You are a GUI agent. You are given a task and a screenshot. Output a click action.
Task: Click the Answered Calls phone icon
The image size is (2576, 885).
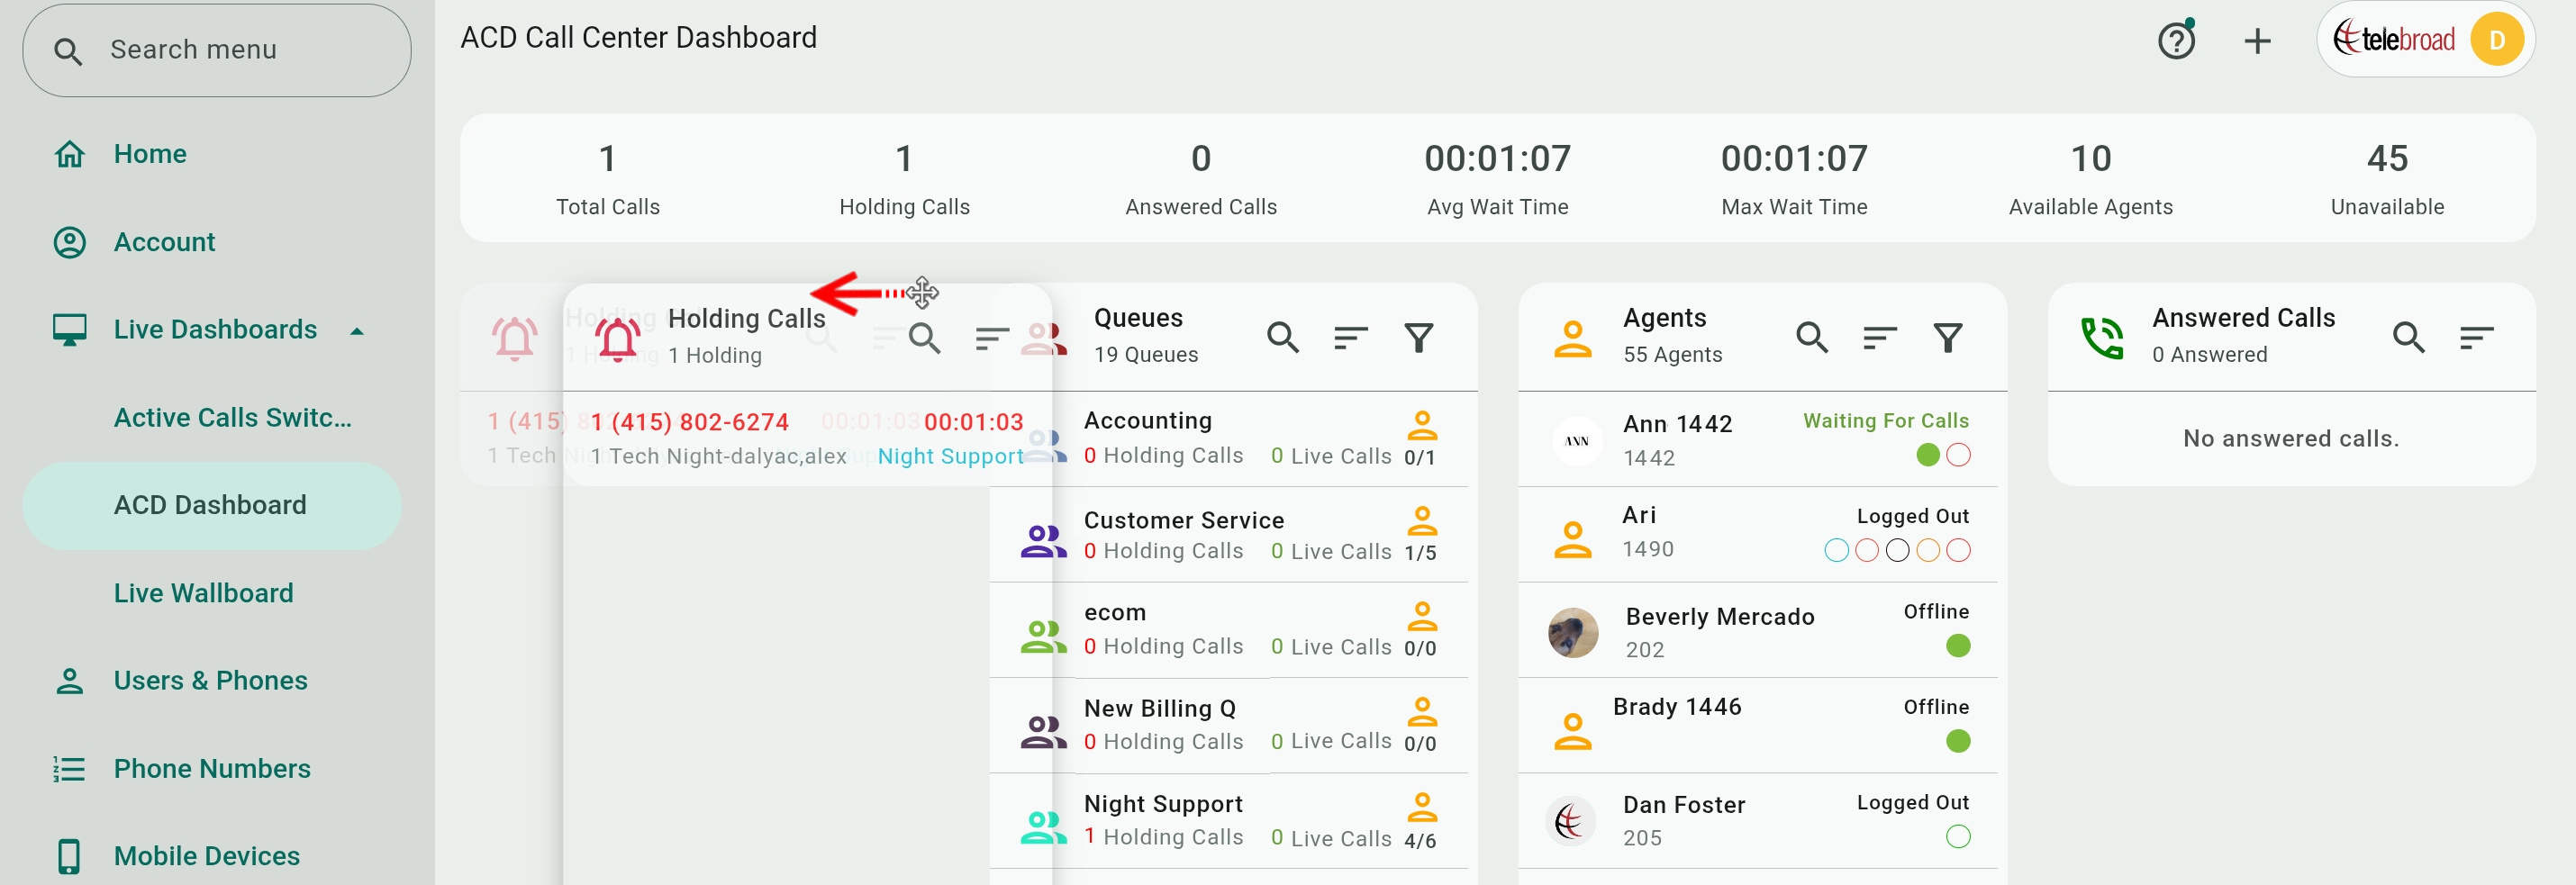click(x=2102, y=338)
